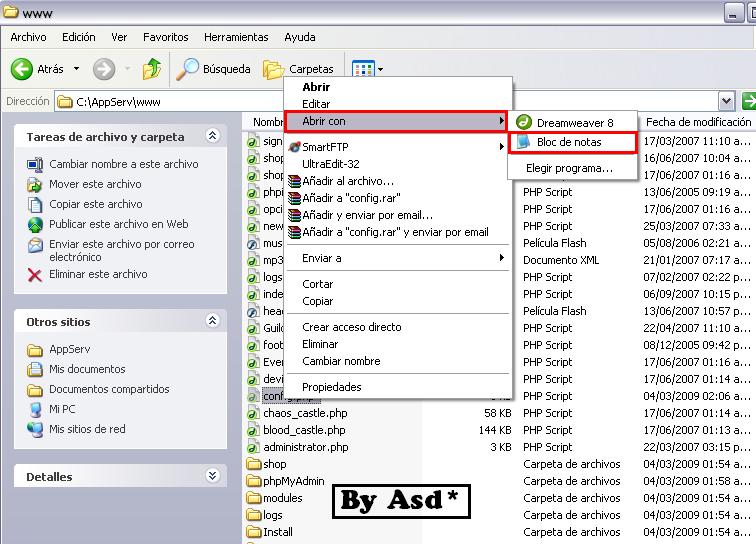756x544 pixels.
Task: Click WinRAR icon beside Añadir al archivo
Action: point(295,181)
